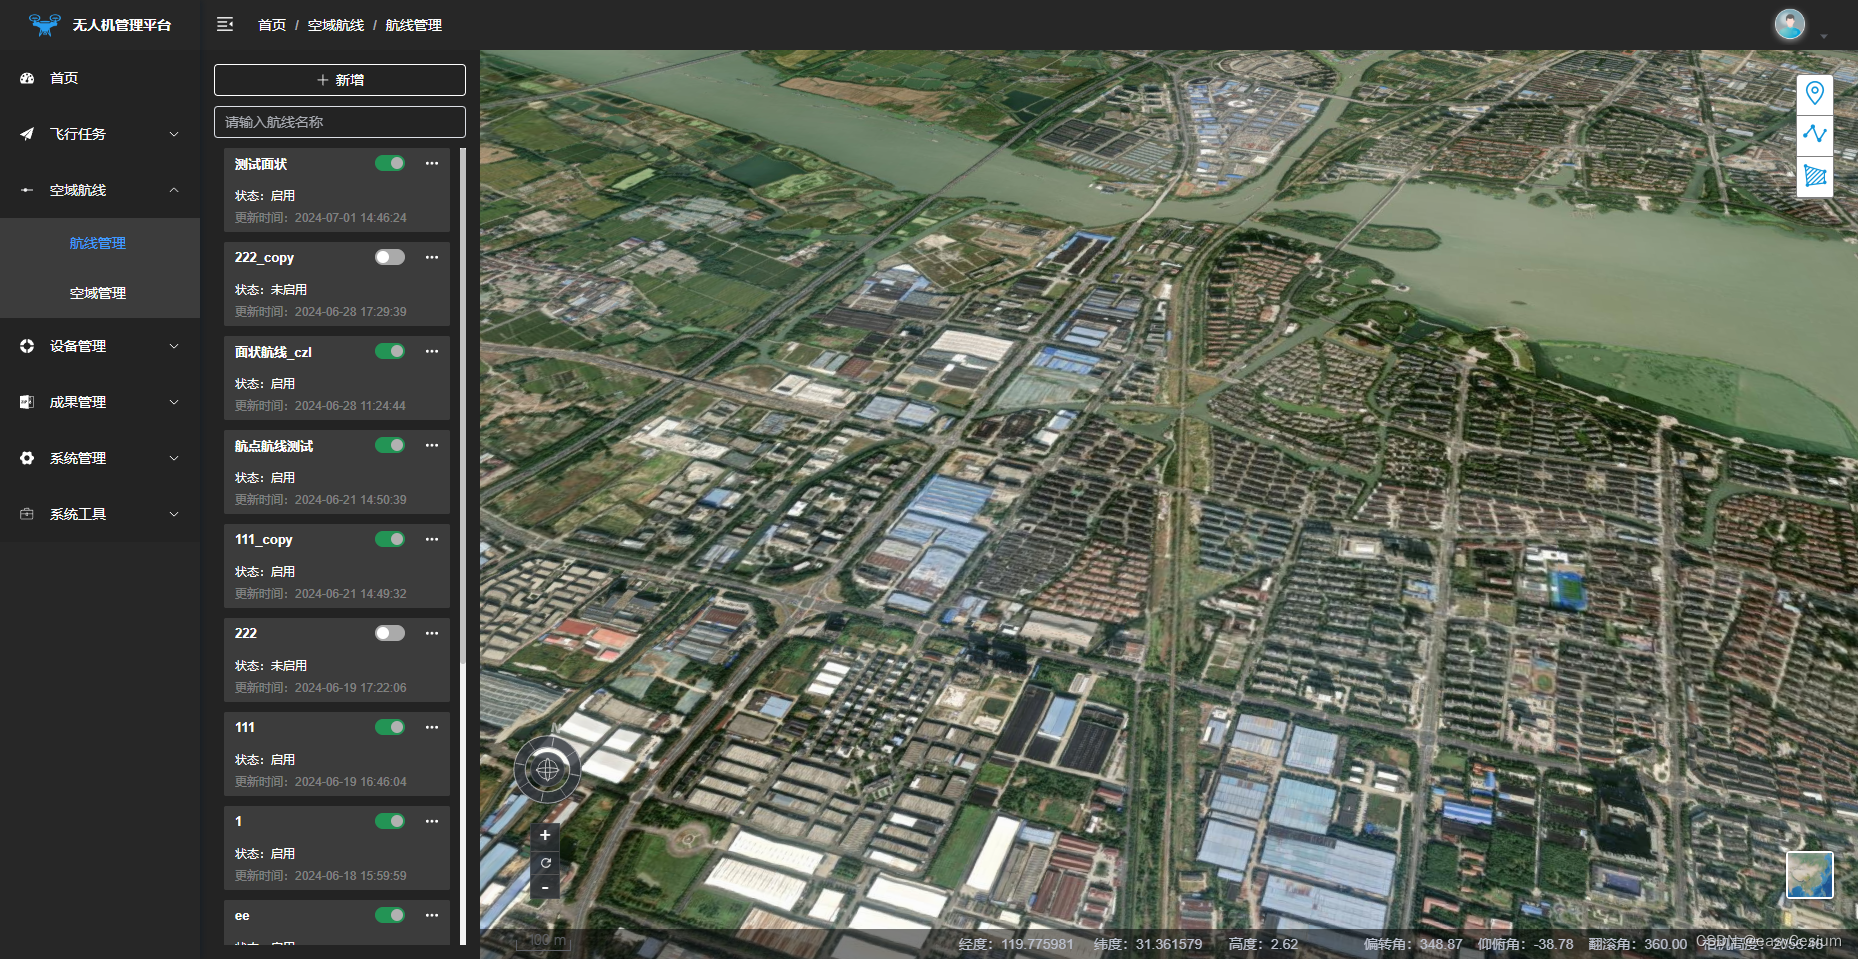Viewport: 1858px width, 959px height.
Task: Open the 飞行任务 sidebar menu
Action: coord(100,134)
